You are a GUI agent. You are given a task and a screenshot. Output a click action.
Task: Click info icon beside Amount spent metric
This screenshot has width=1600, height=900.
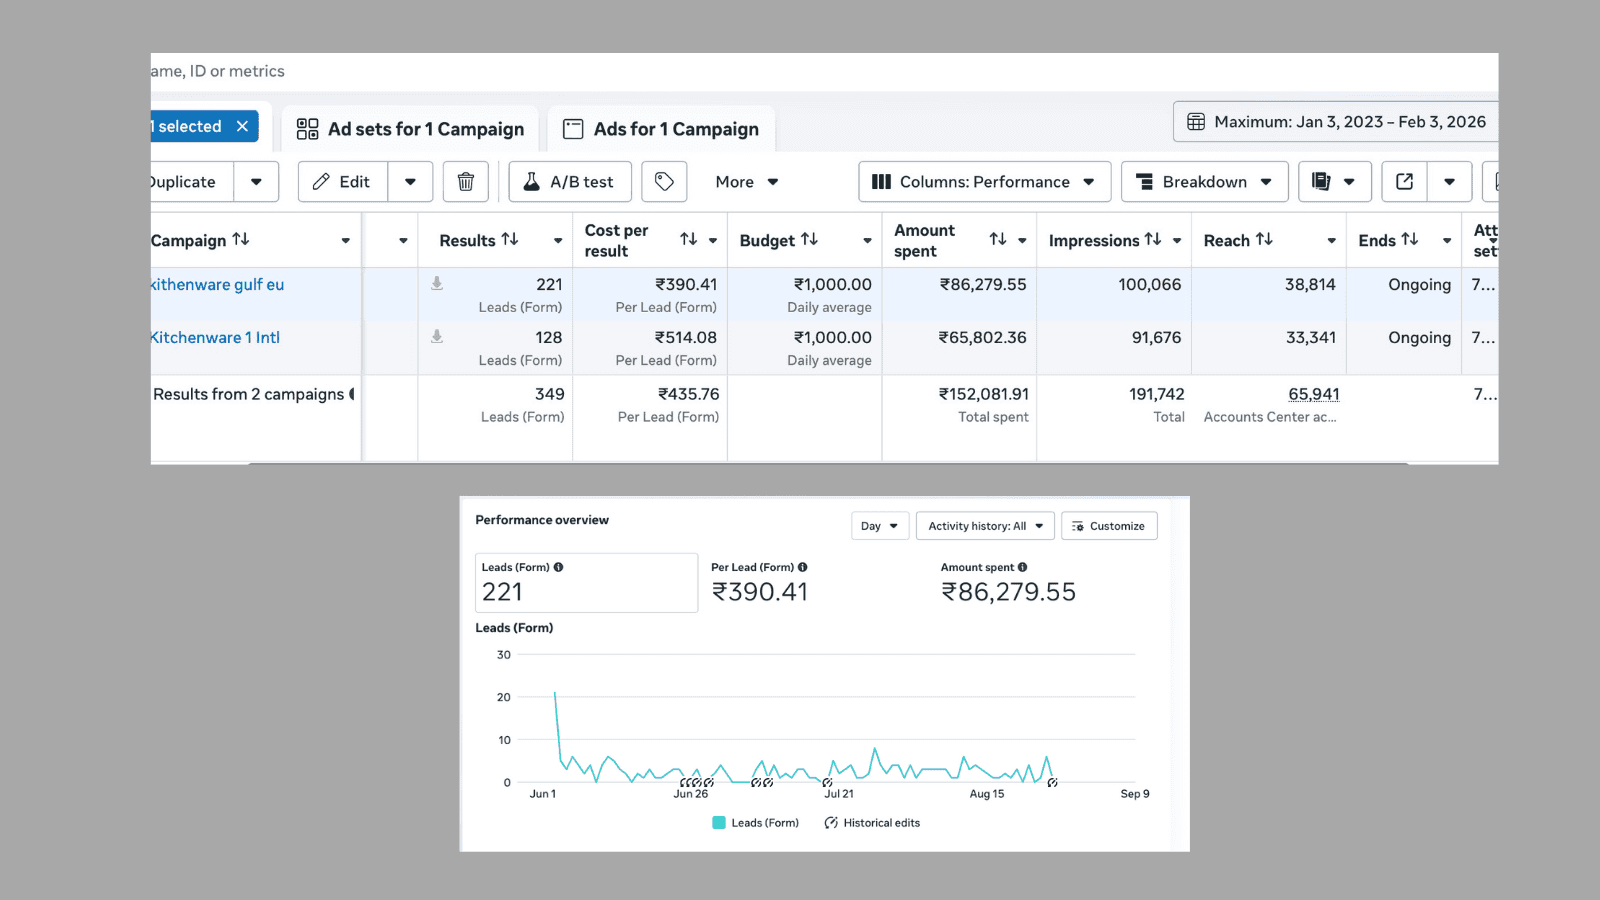pyautogui.click(x=1022, y=567)
